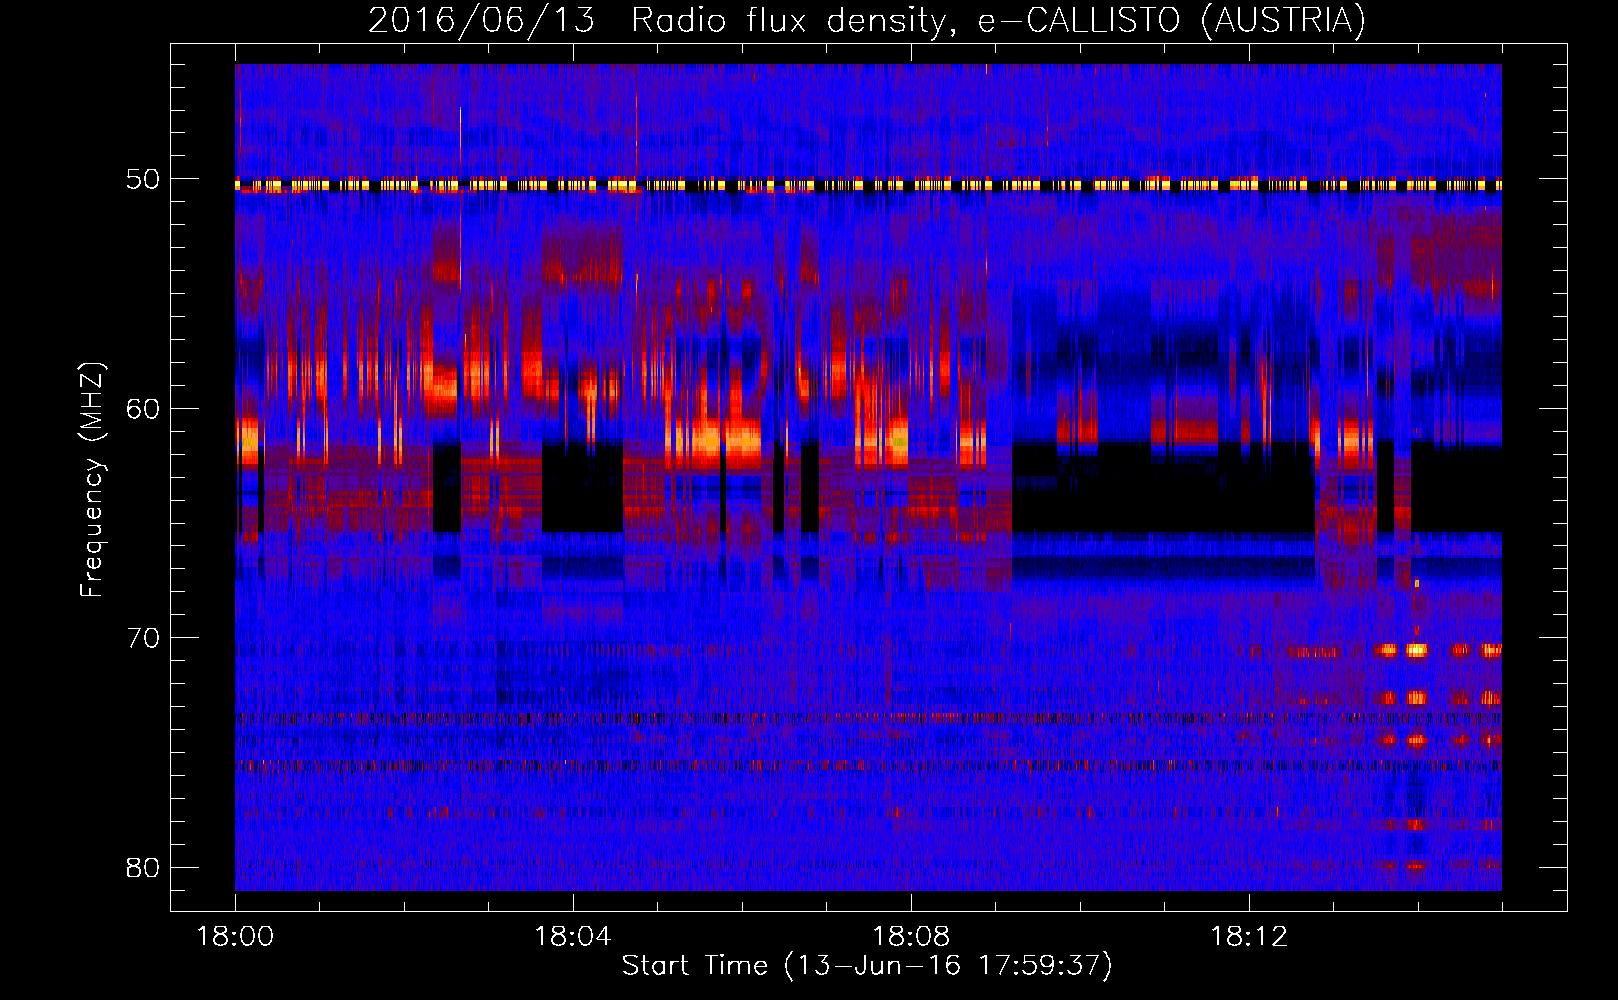Image resolution: width=1618 pixels, height=1000 pixels.
Task: Click the "80" frequency tick label
Action: (x=144, y=867)
